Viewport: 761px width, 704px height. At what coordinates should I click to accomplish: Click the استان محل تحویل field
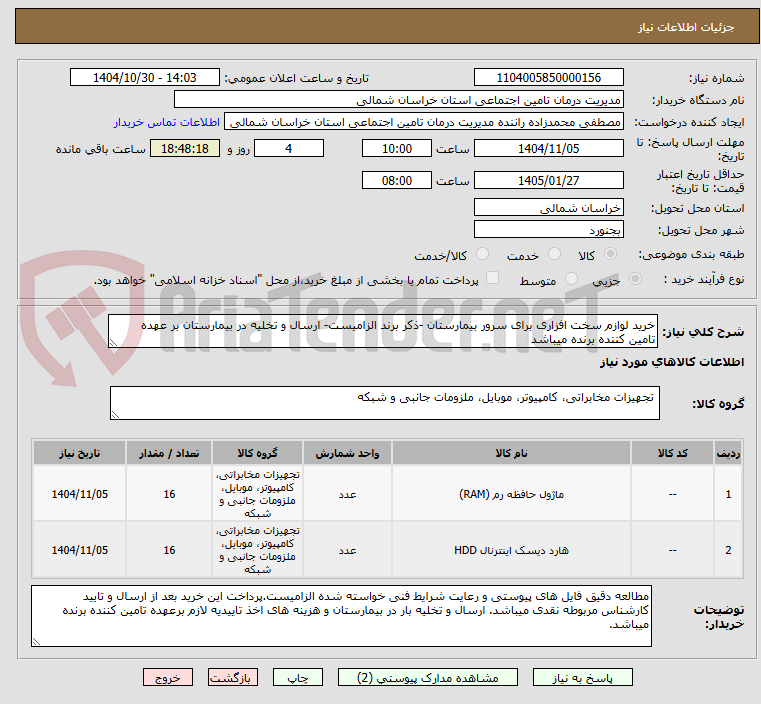click(x=548, y=208)
